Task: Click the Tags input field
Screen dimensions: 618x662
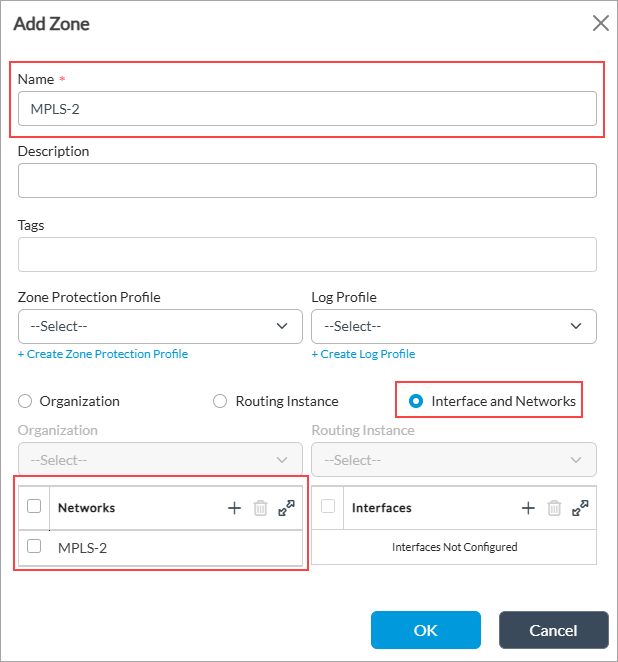Action: click(307, 254)
